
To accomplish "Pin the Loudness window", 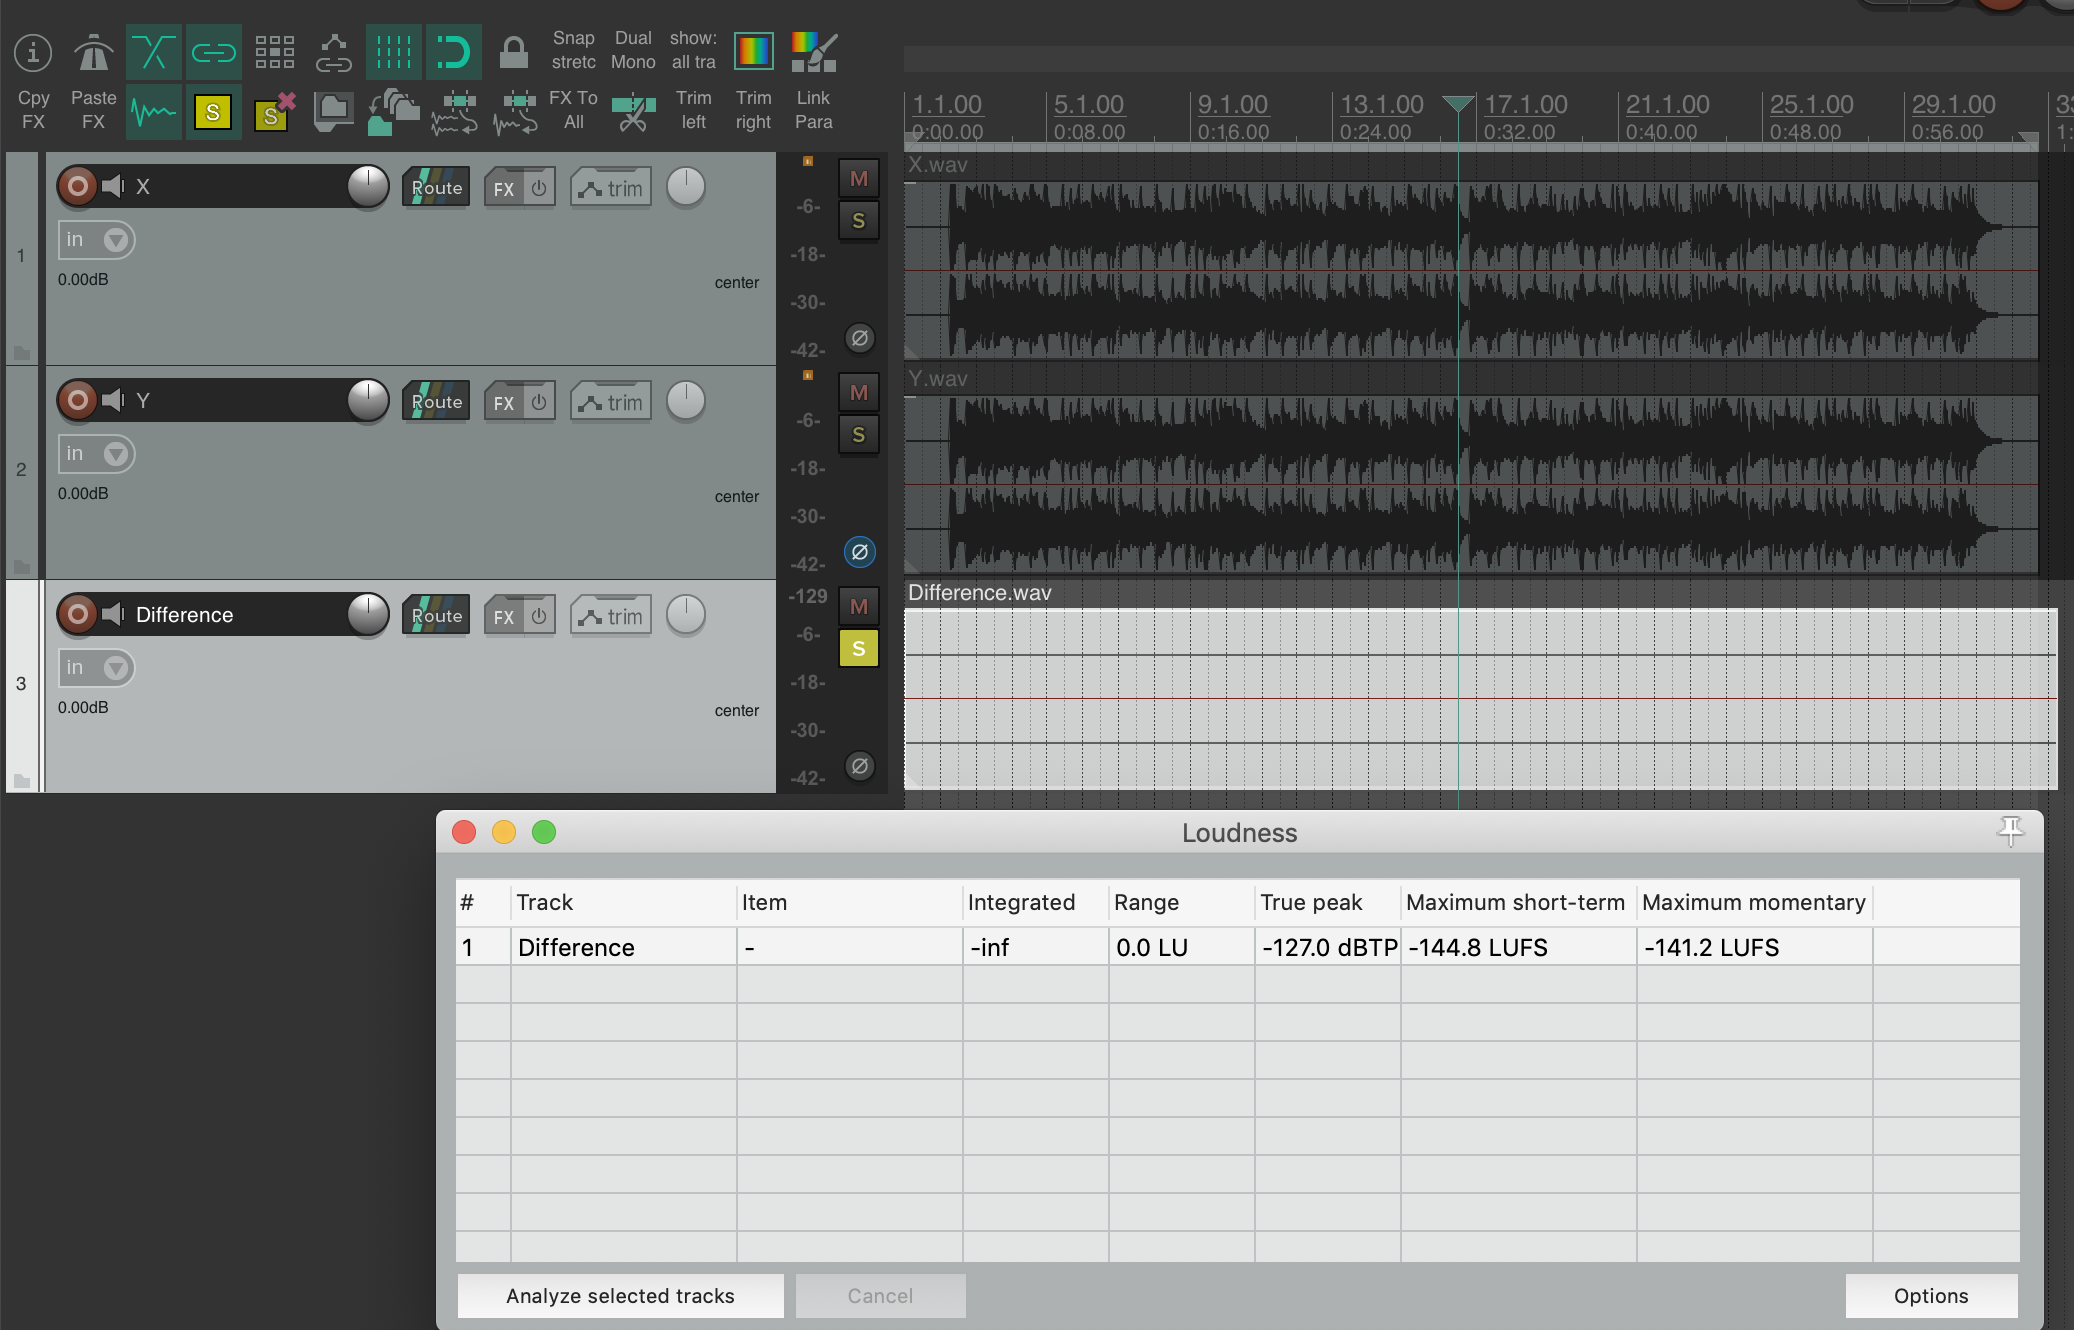I will (x=2010, y=831).
